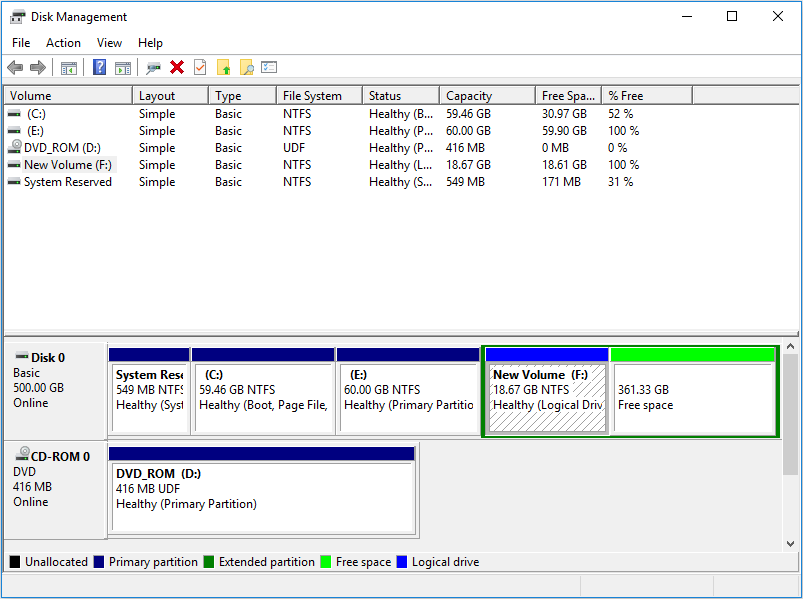Click the yellow page with magnifier icon
The width and height of the screenshot is (803, 599).
tap(246, 67)
